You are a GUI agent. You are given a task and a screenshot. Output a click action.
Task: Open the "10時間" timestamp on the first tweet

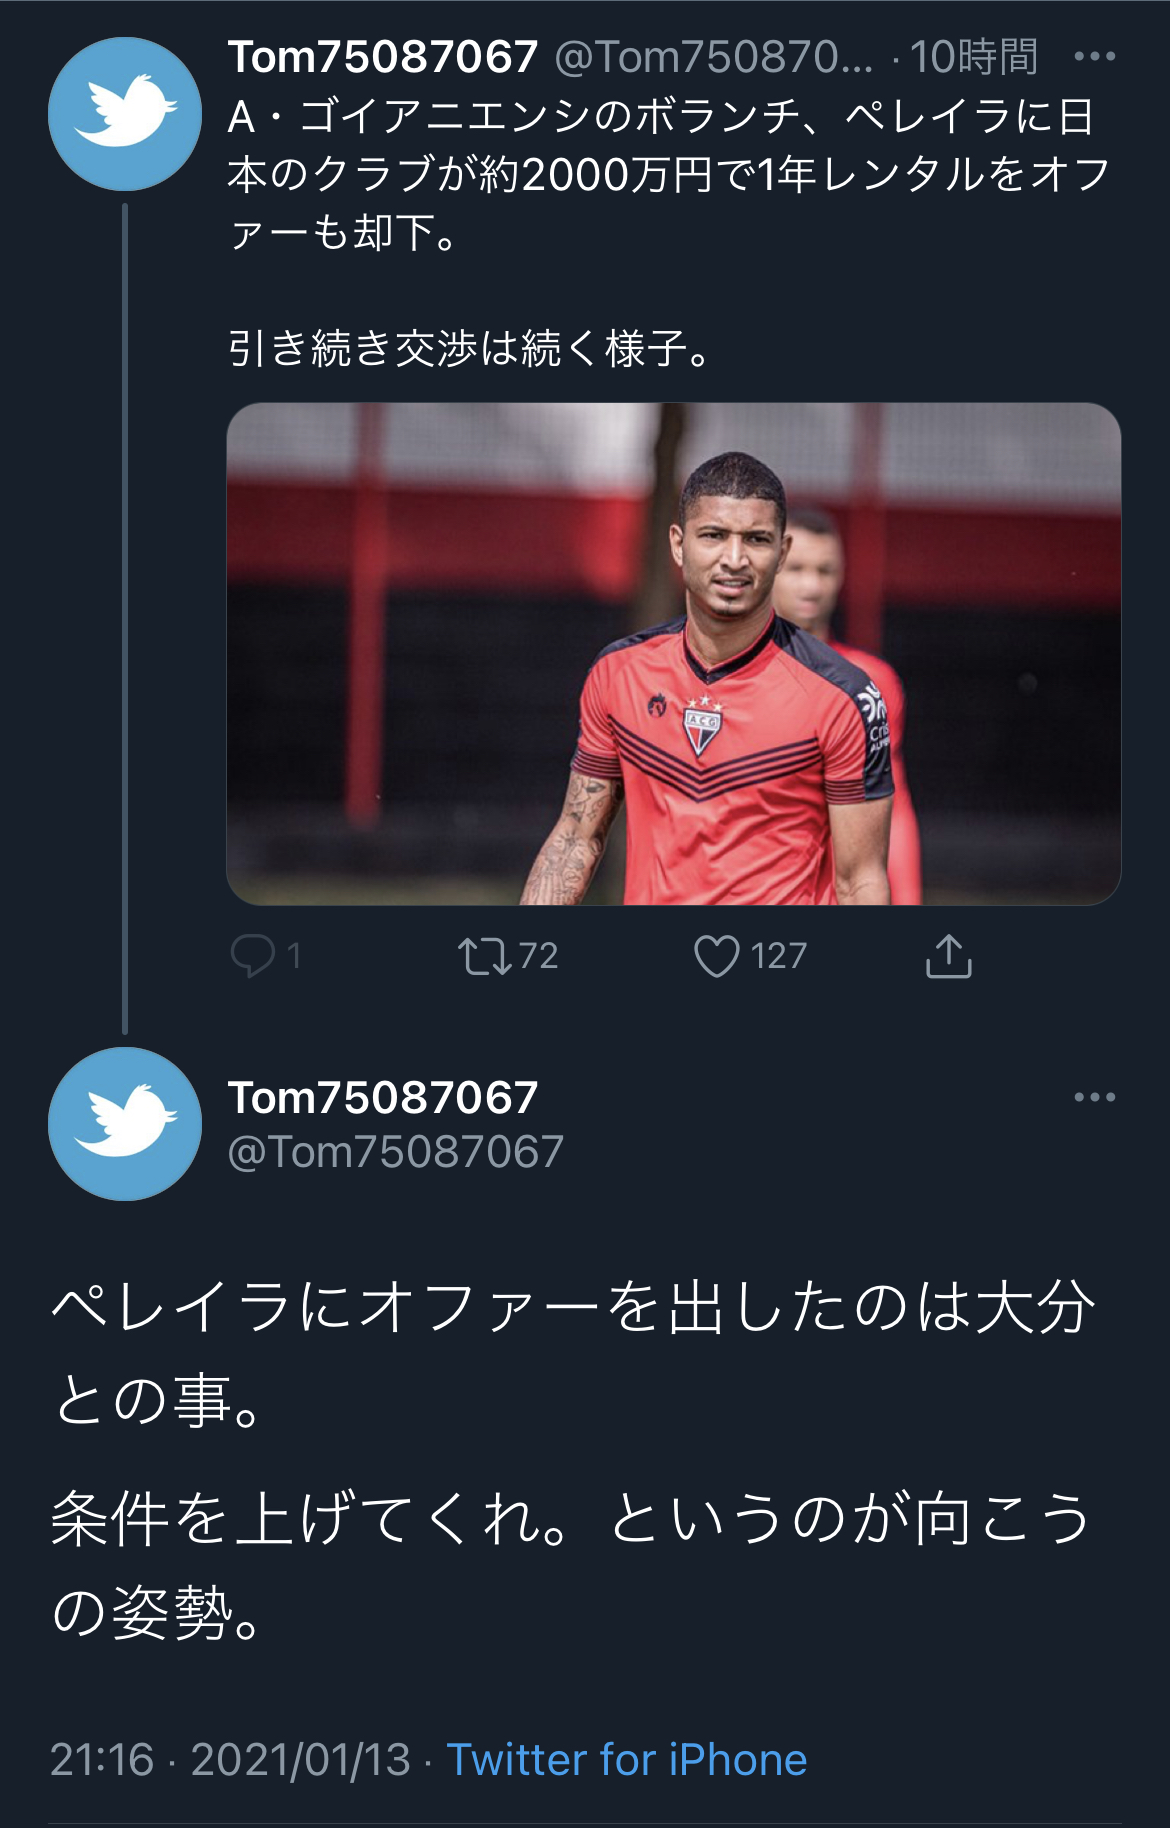pyautogui.click(x=973, y=57)
